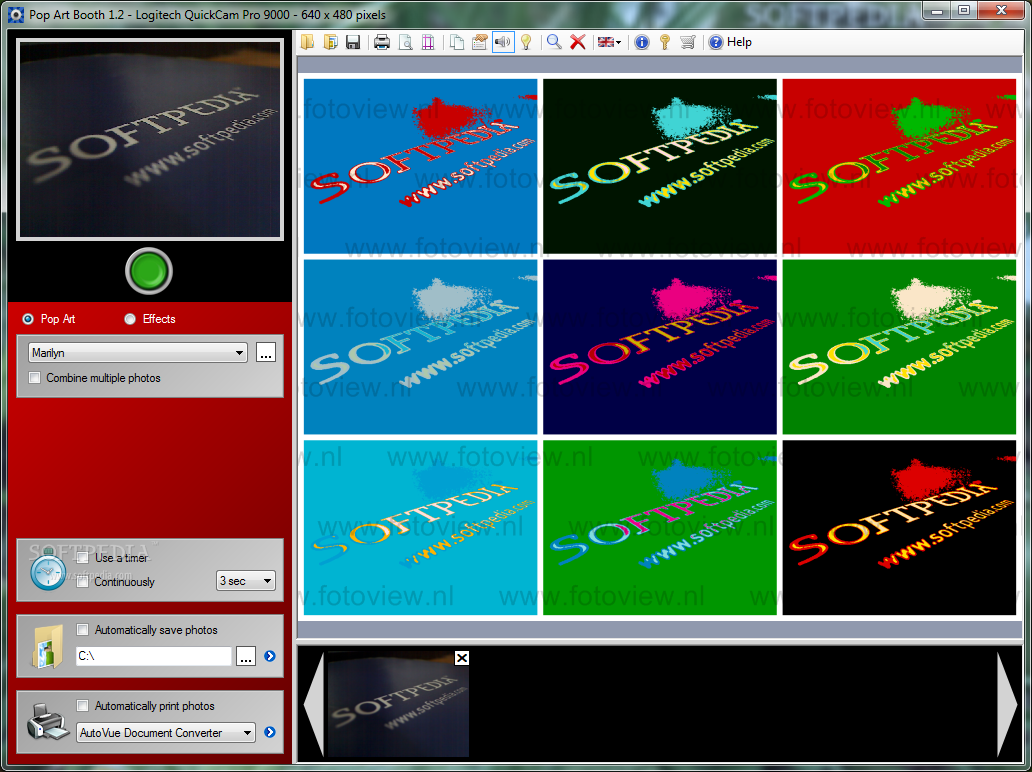Enable the Use a timer checkbox
Viewport: 1032px width, 772px height.
point(83,558)
